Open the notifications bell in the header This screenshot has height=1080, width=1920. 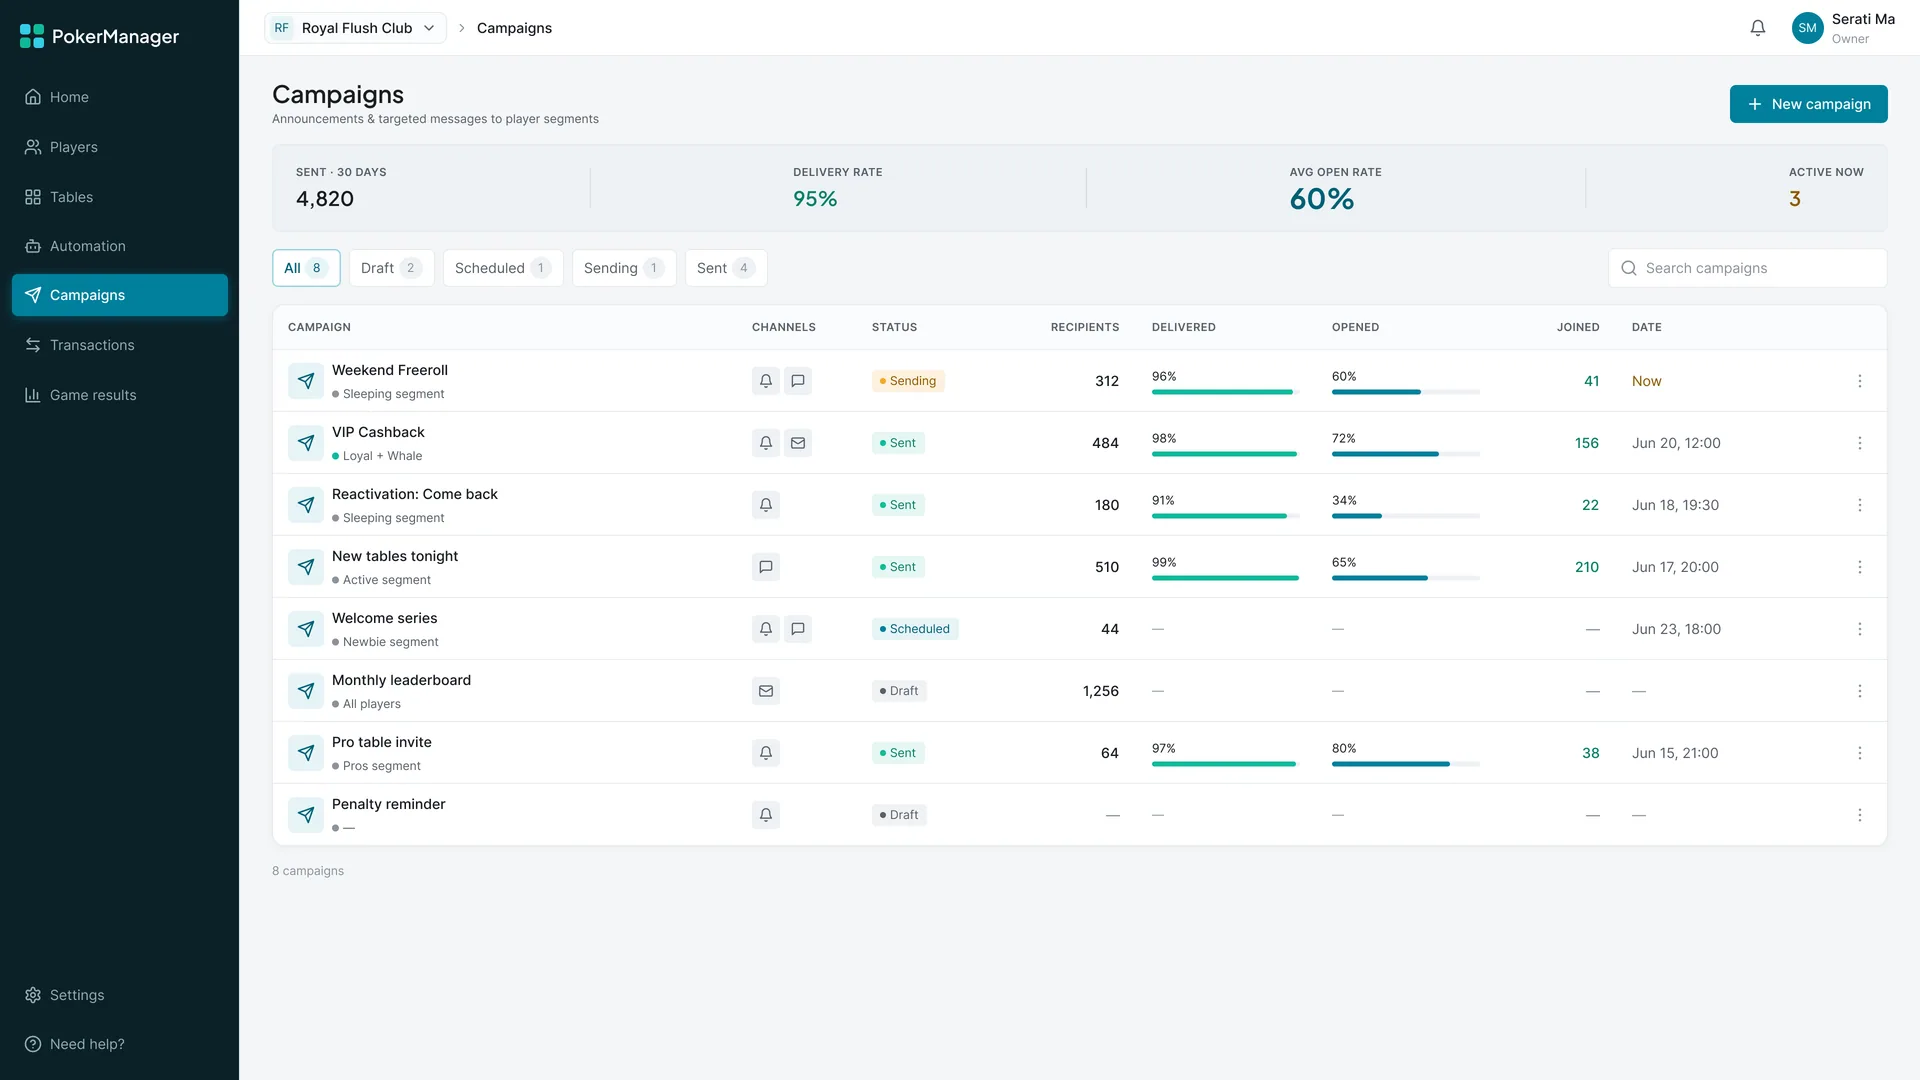click(1758, 28)
